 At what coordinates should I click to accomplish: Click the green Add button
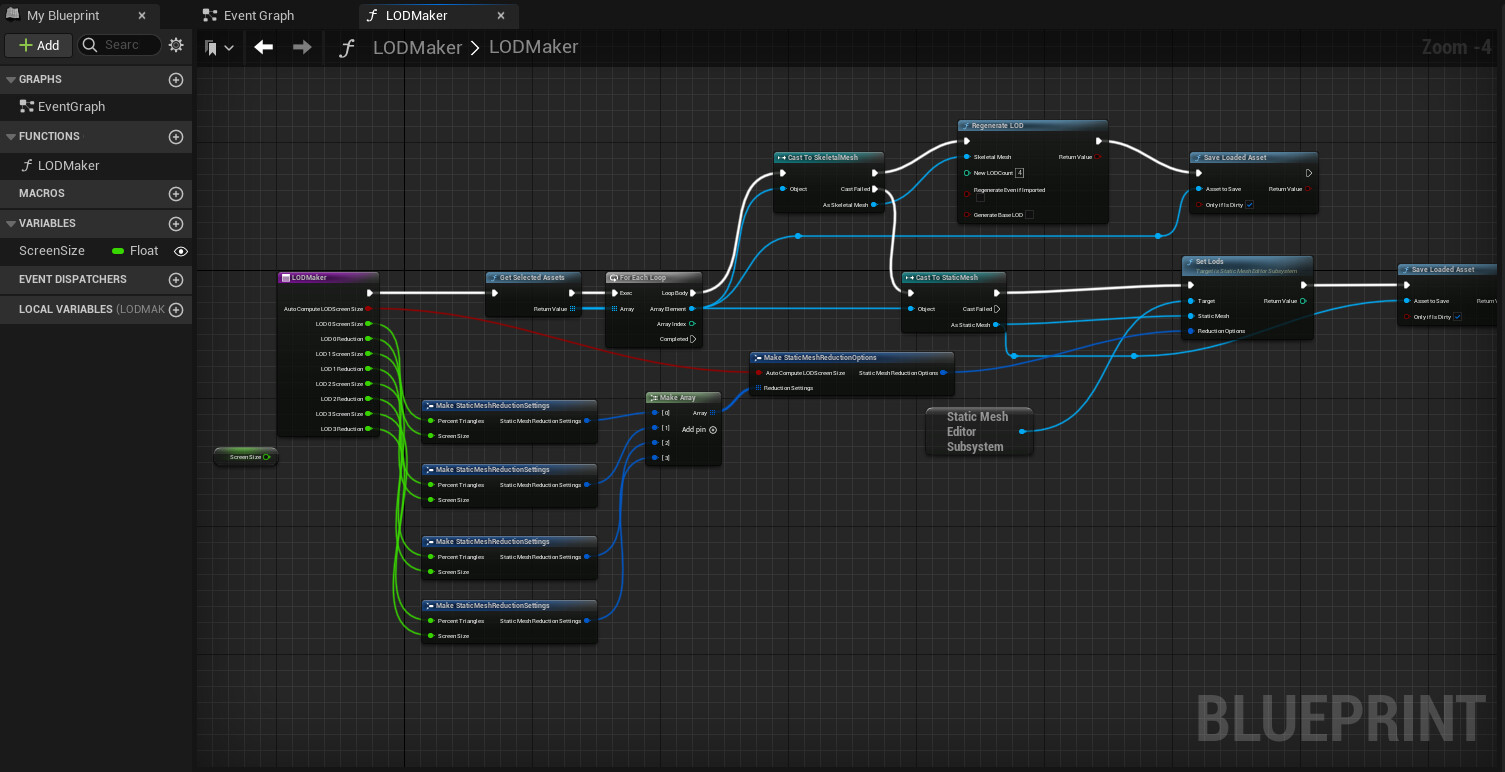[x=38, y=45]
